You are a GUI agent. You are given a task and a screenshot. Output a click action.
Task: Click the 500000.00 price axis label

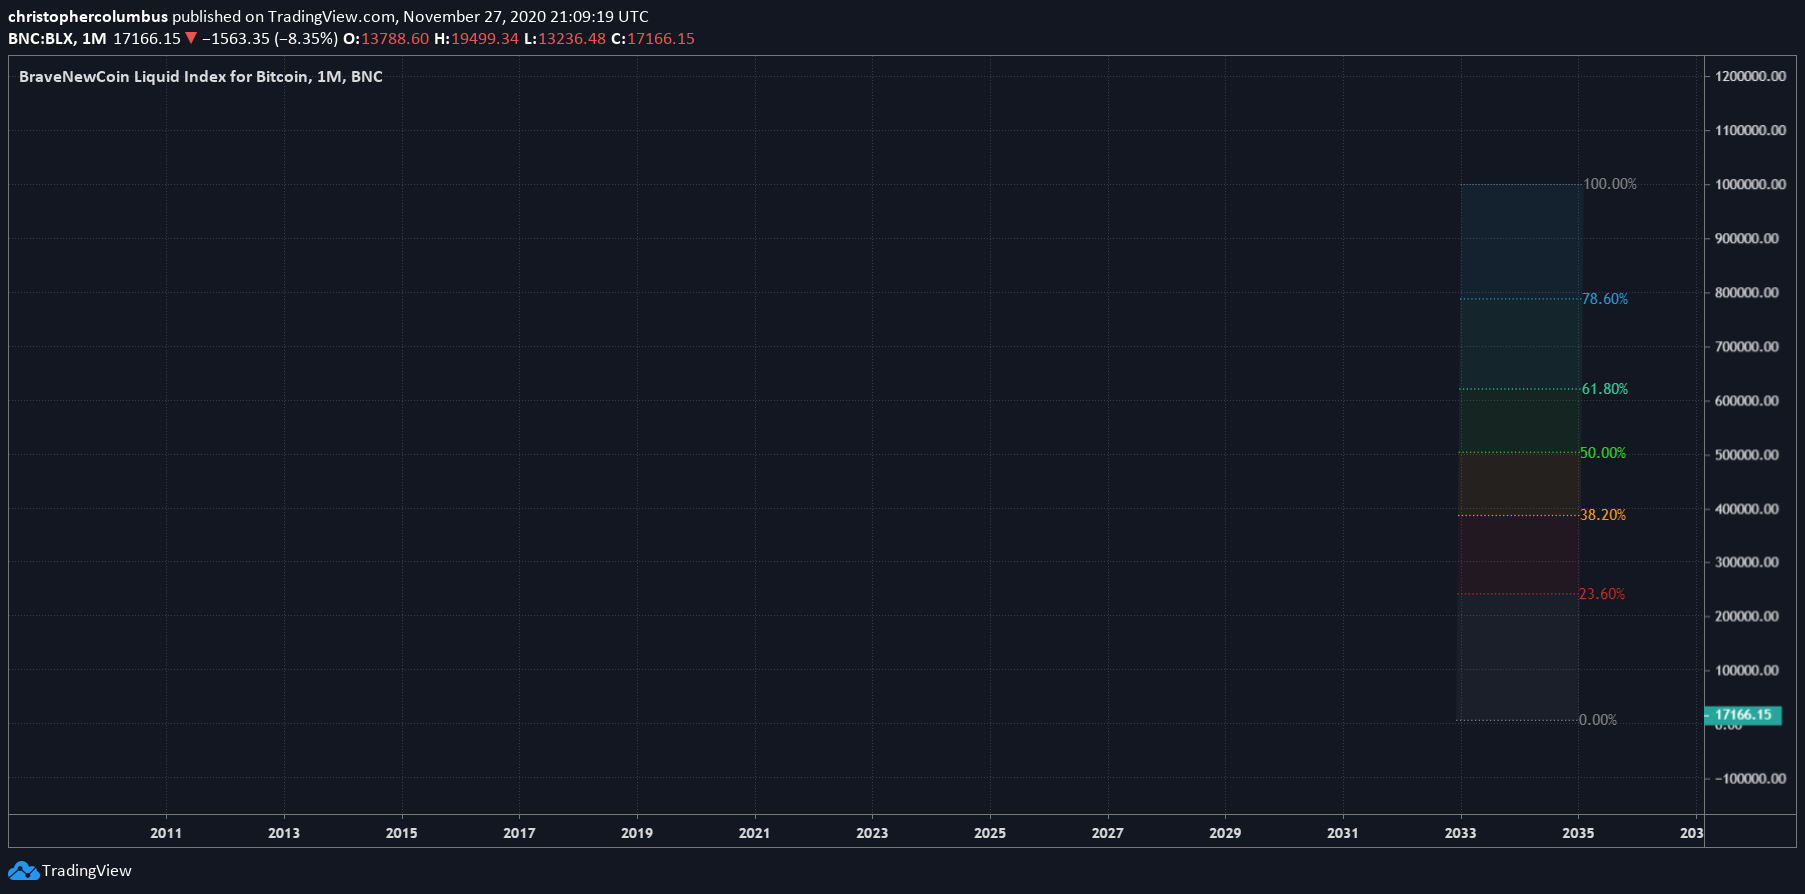(1747, 455)
